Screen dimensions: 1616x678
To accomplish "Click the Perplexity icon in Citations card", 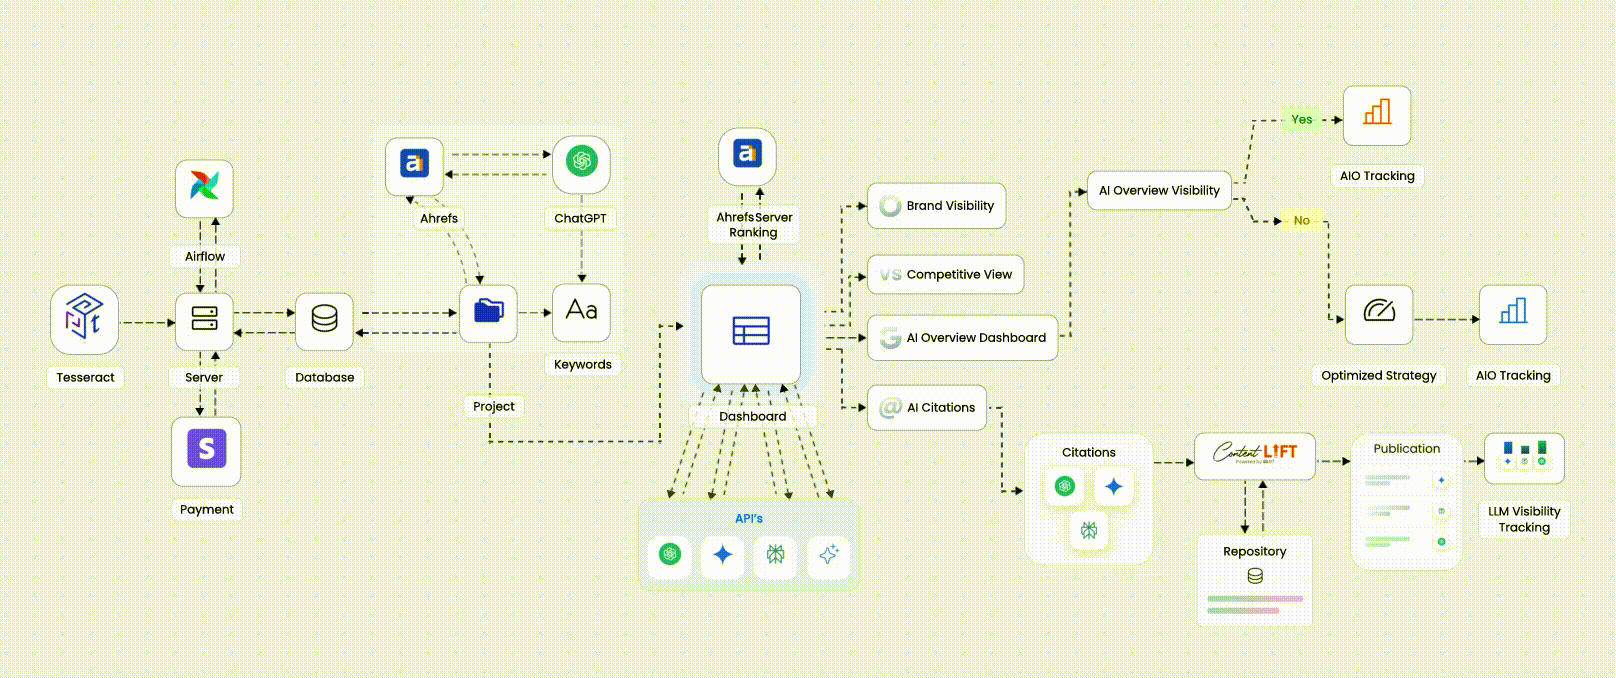I will click(x=1089, y=530).
